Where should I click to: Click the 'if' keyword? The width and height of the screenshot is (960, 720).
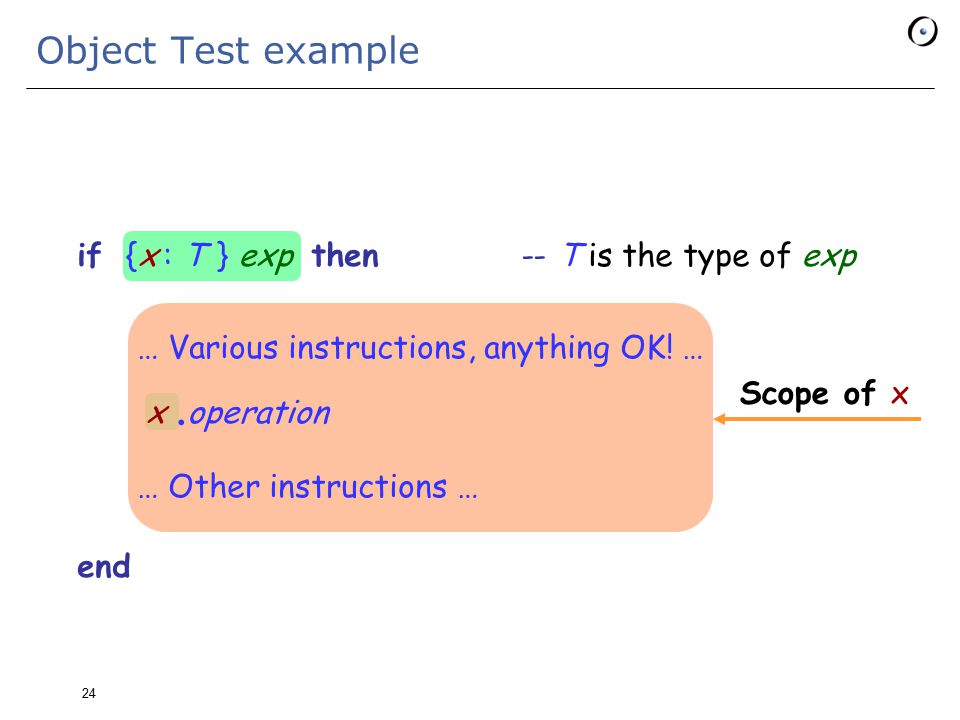pyautogui.click(x=89, y=255)
